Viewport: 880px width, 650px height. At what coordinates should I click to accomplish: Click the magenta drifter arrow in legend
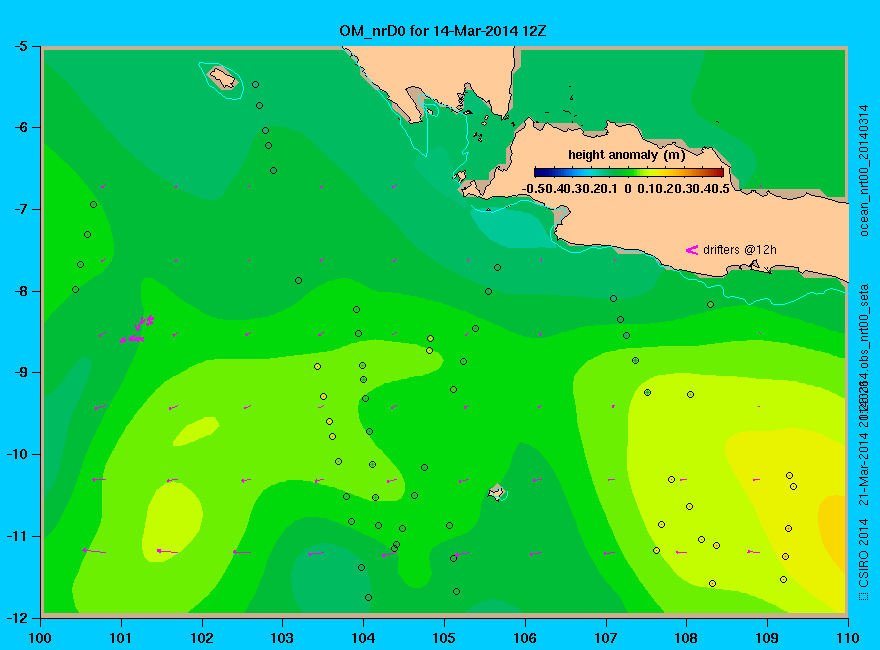coord(691,250)
